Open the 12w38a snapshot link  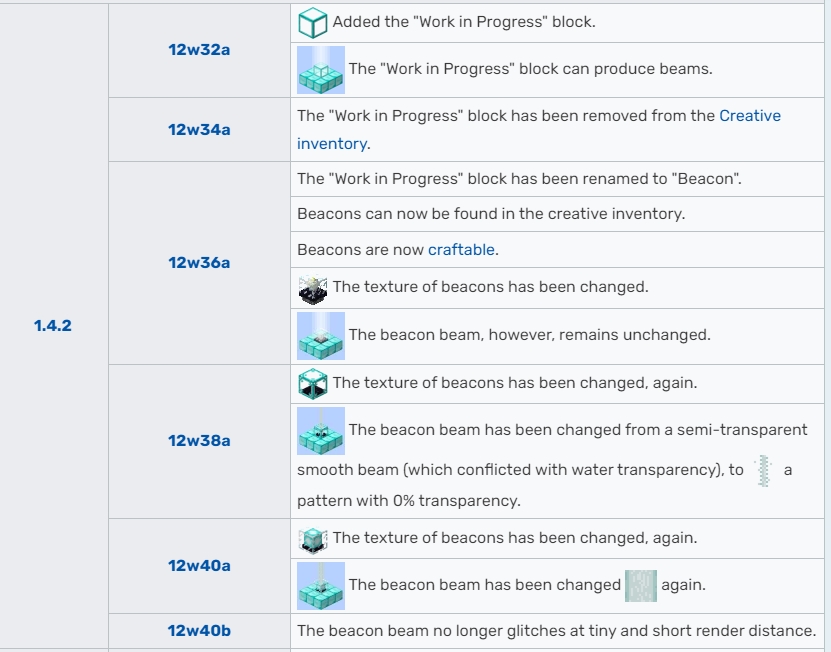pos(199,441)
